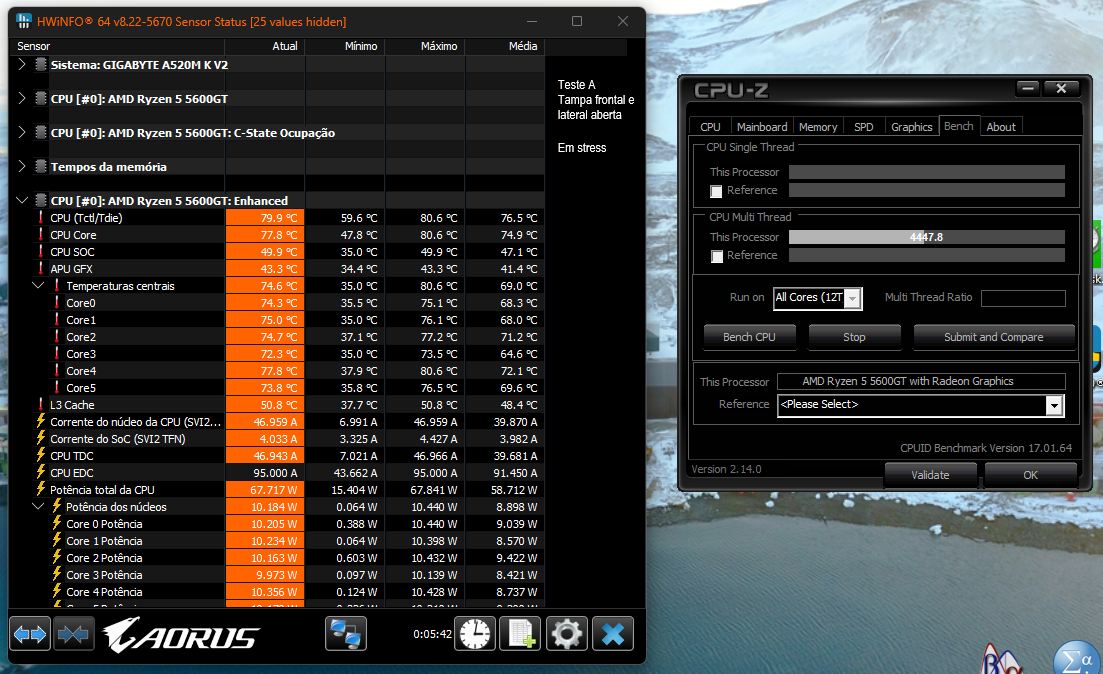Close HWiNFO sensors with blue X icon

[x=613, y=634]
